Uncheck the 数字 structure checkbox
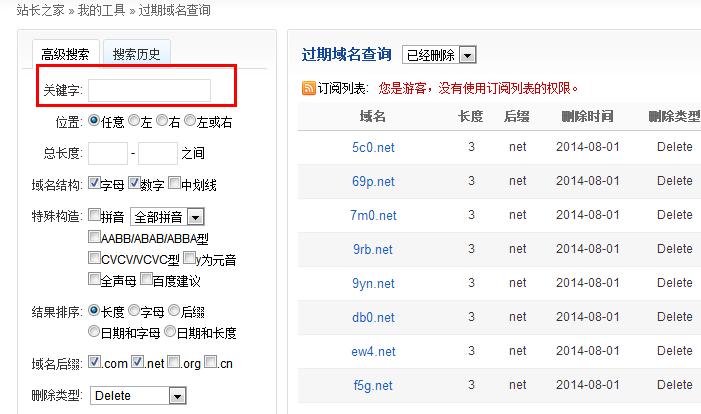Screen dimensions: 701x414 134,182
